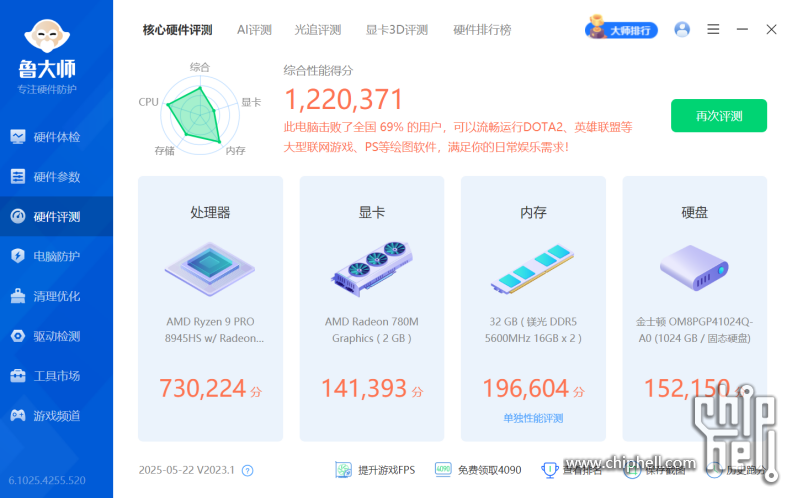This screenshot has height=498, width=792.
Task: Open 清理优化 in the sidebar
Action: 56,296
